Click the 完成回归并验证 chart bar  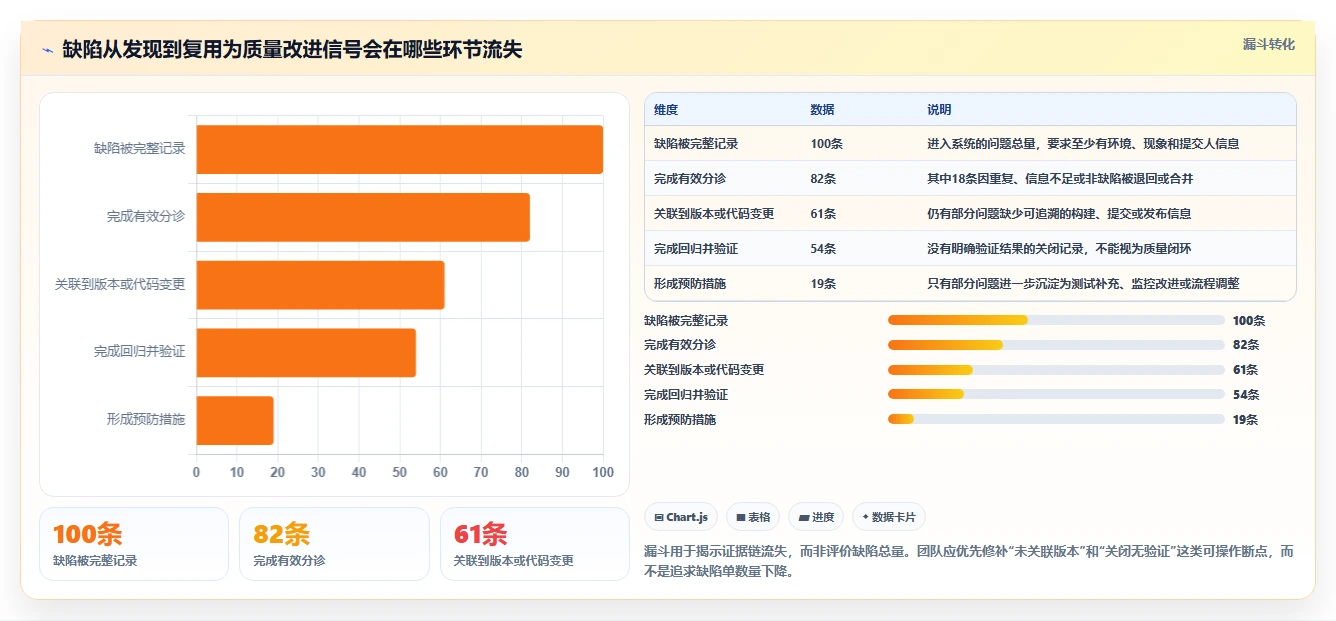[306, 353]
